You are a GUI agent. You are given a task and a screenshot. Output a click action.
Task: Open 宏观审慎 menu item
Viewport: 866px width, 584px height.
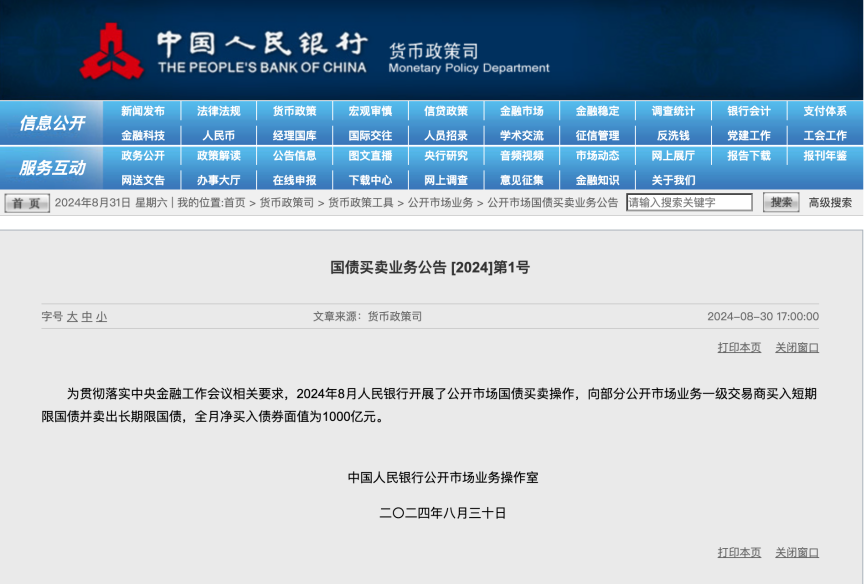(370, 111)
